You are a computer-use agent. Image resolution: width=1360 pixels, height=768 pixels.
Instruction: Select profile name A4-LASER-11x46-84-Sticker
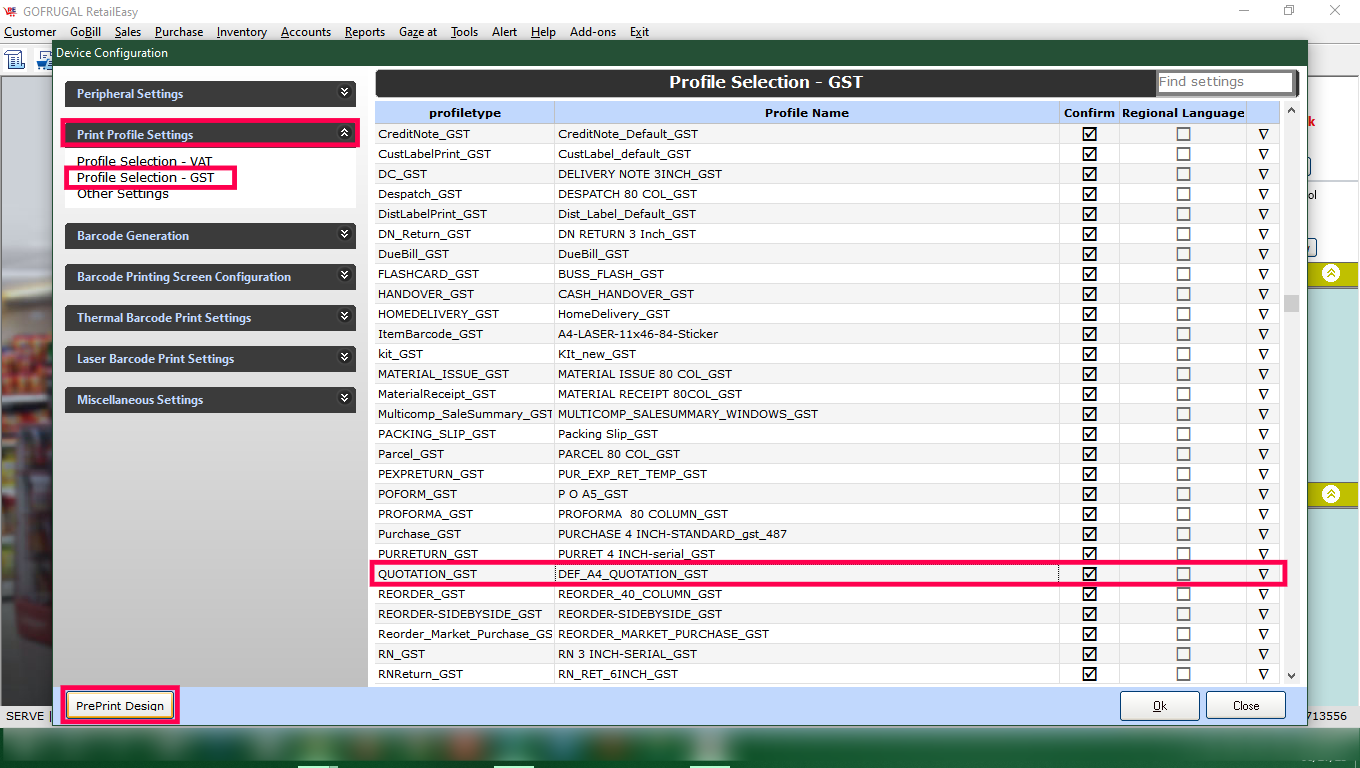[807, 334]
